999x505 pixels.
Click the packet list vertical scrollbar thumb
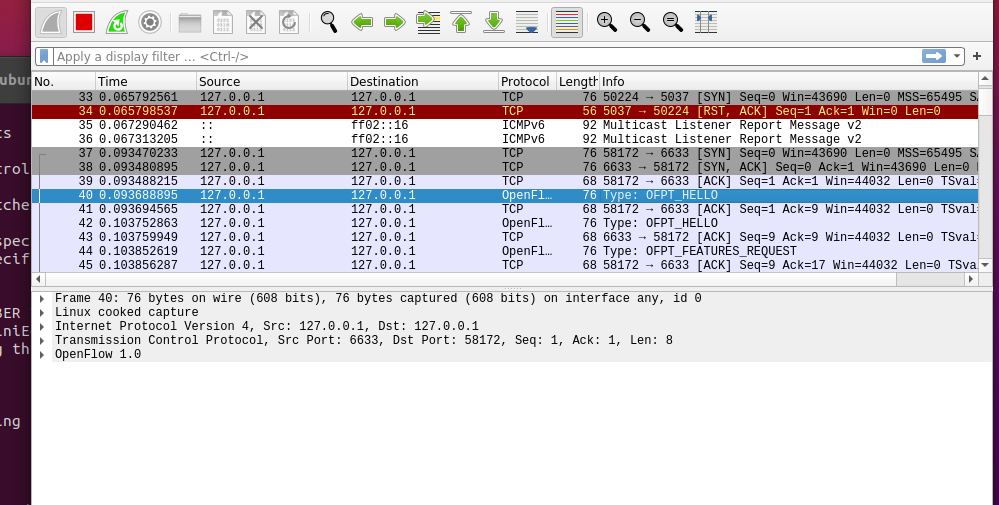(985, 100)
